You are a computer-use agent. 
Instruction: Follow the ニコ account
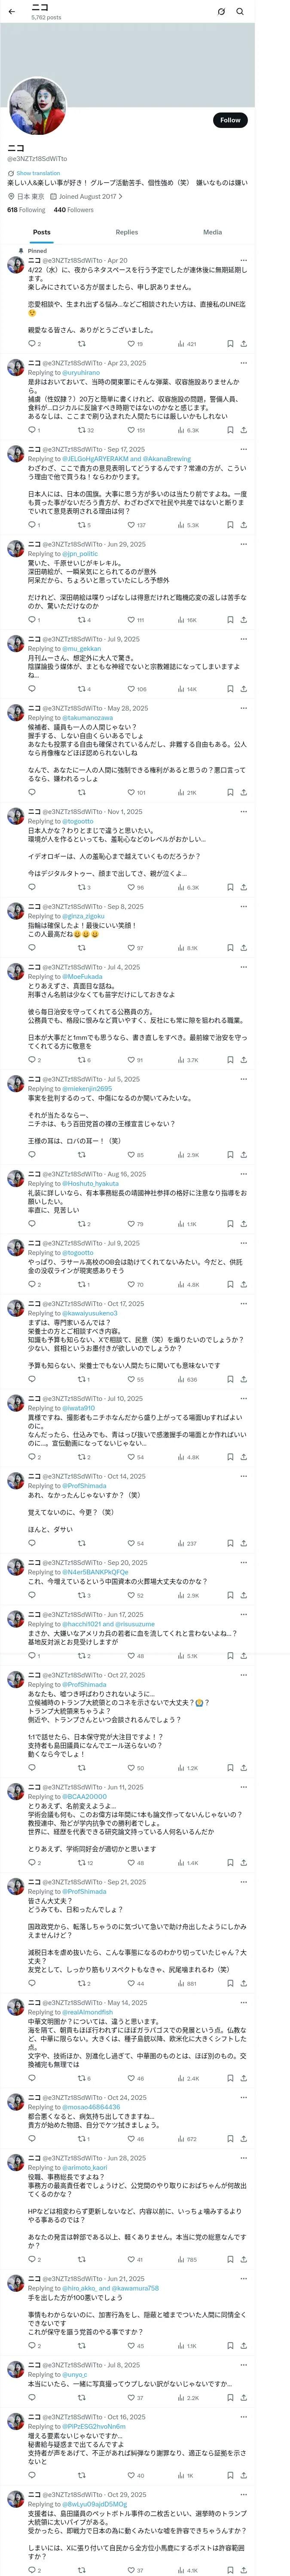click(230, 120)
